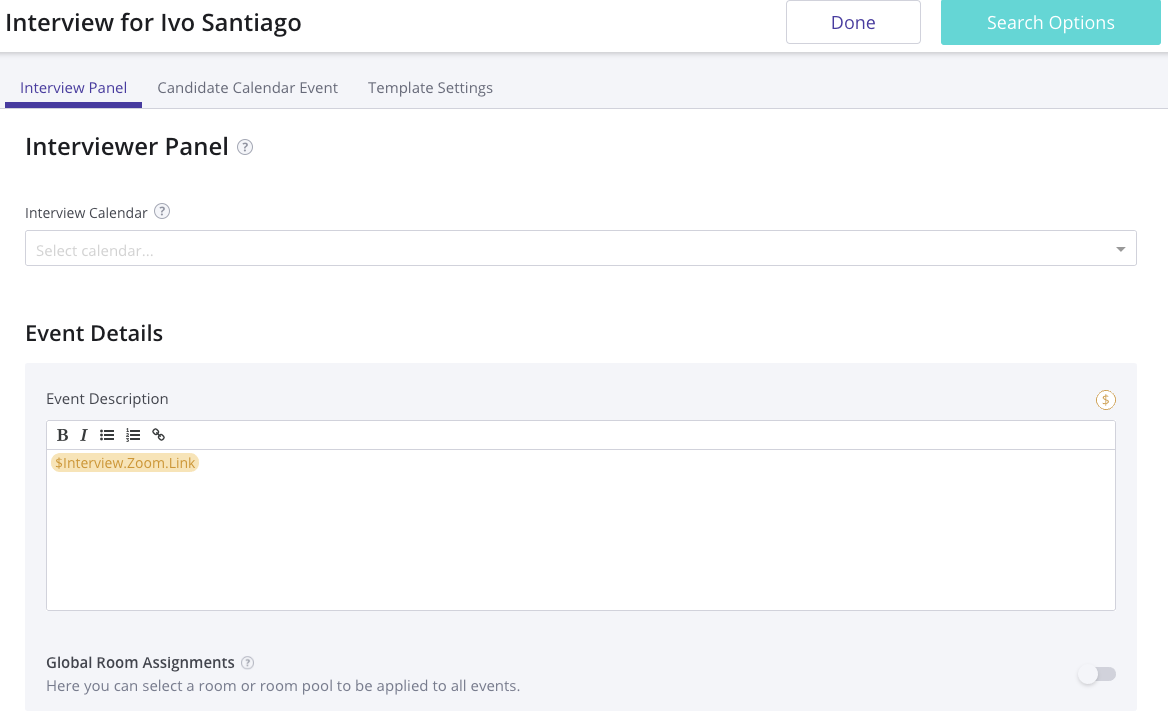Open the dollar-sign variable picker icon
The image size is (1168, 725).
click(x=1105, y=400)
